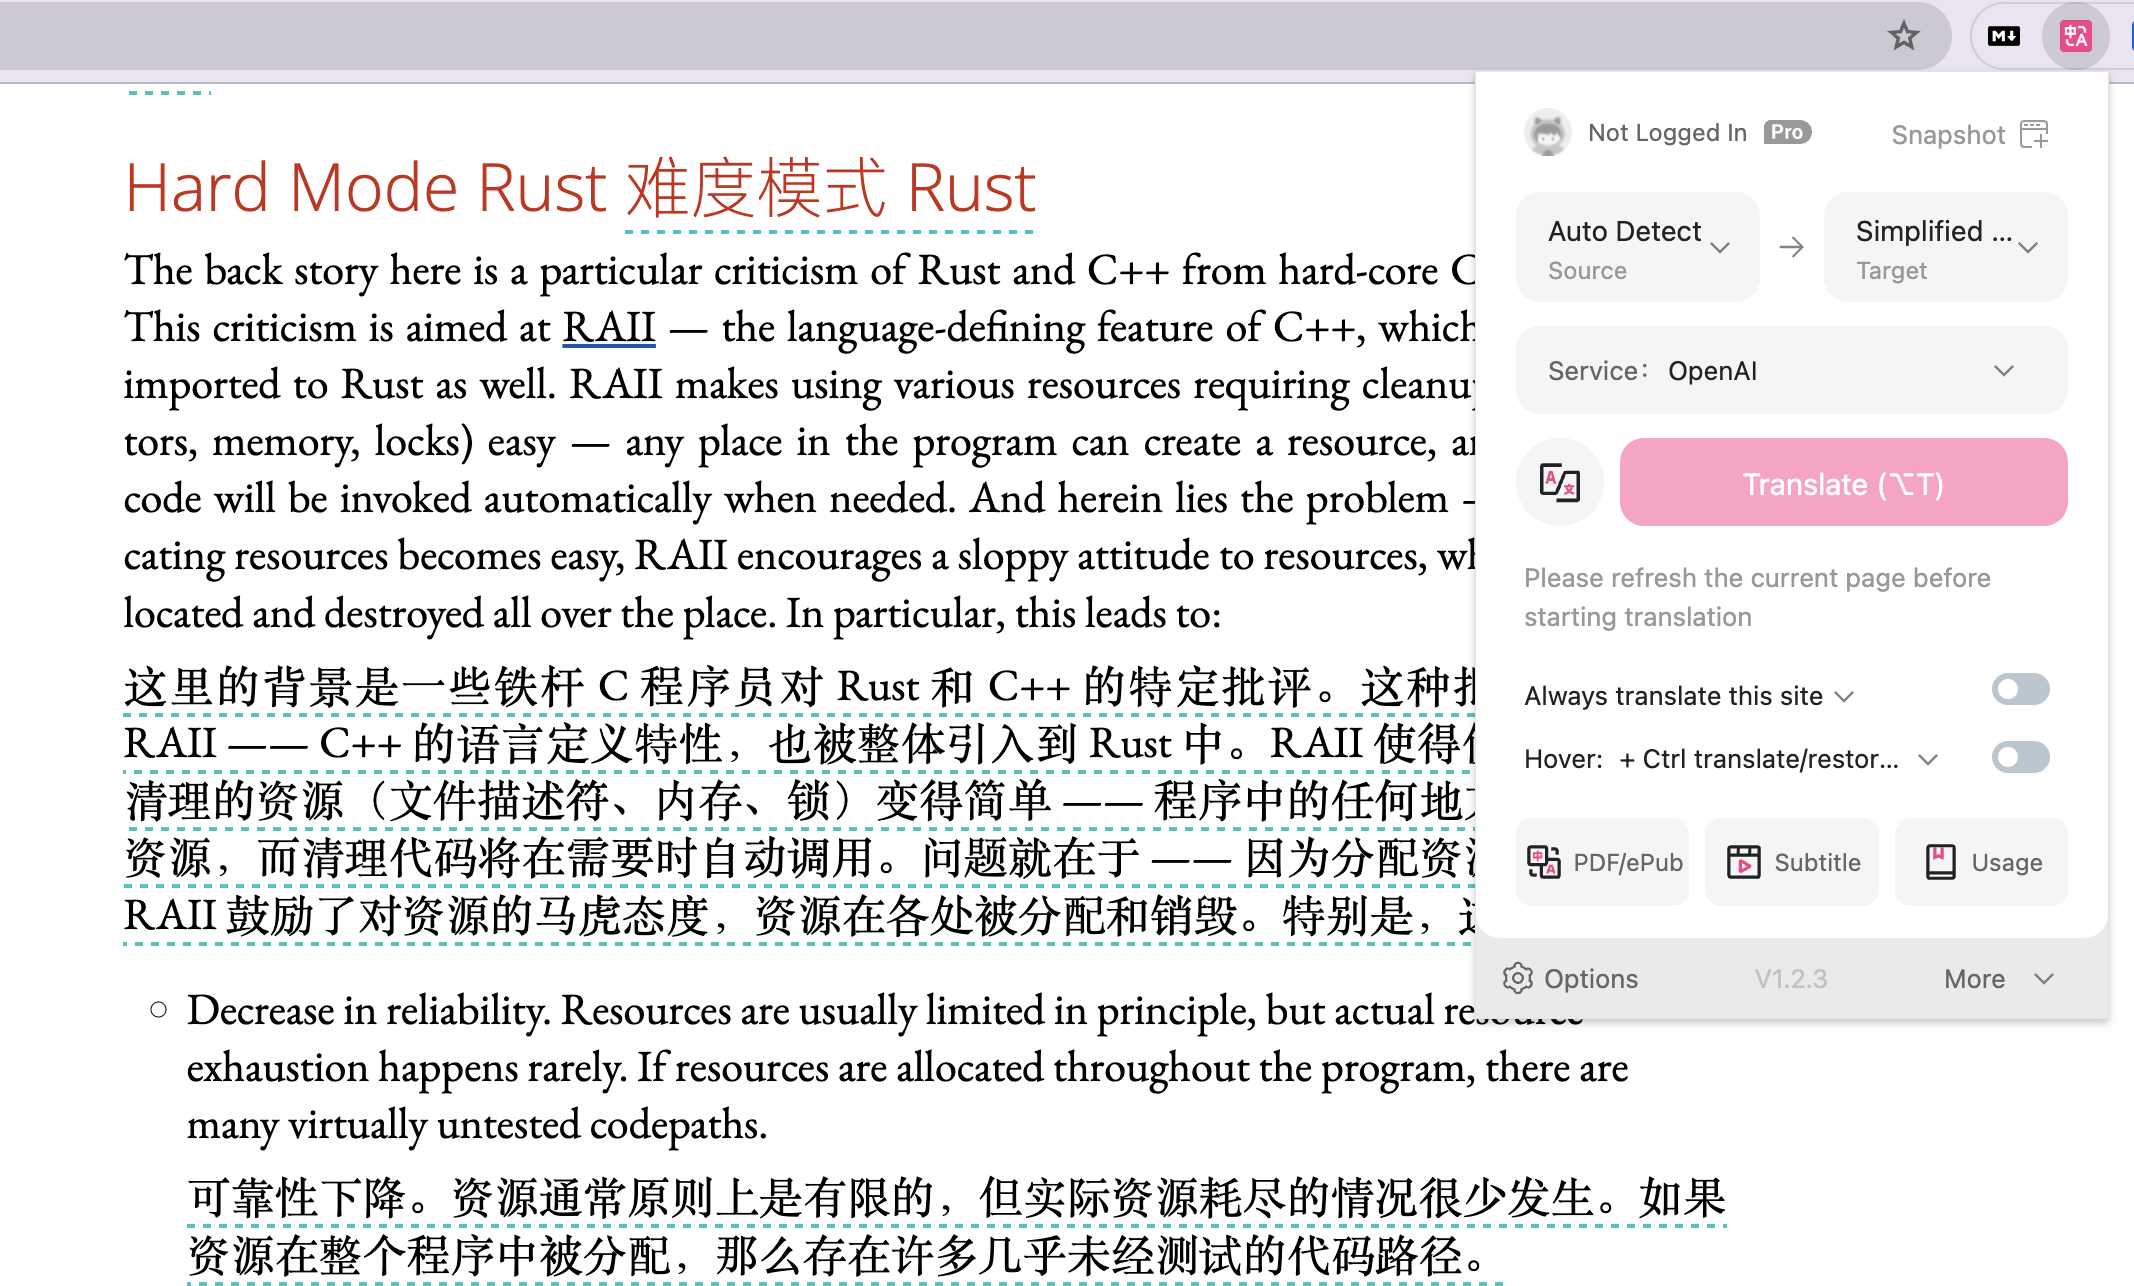Enable Always translate this site toggle
This screenshot has height=1286, width=2134.
[2019, 690]
